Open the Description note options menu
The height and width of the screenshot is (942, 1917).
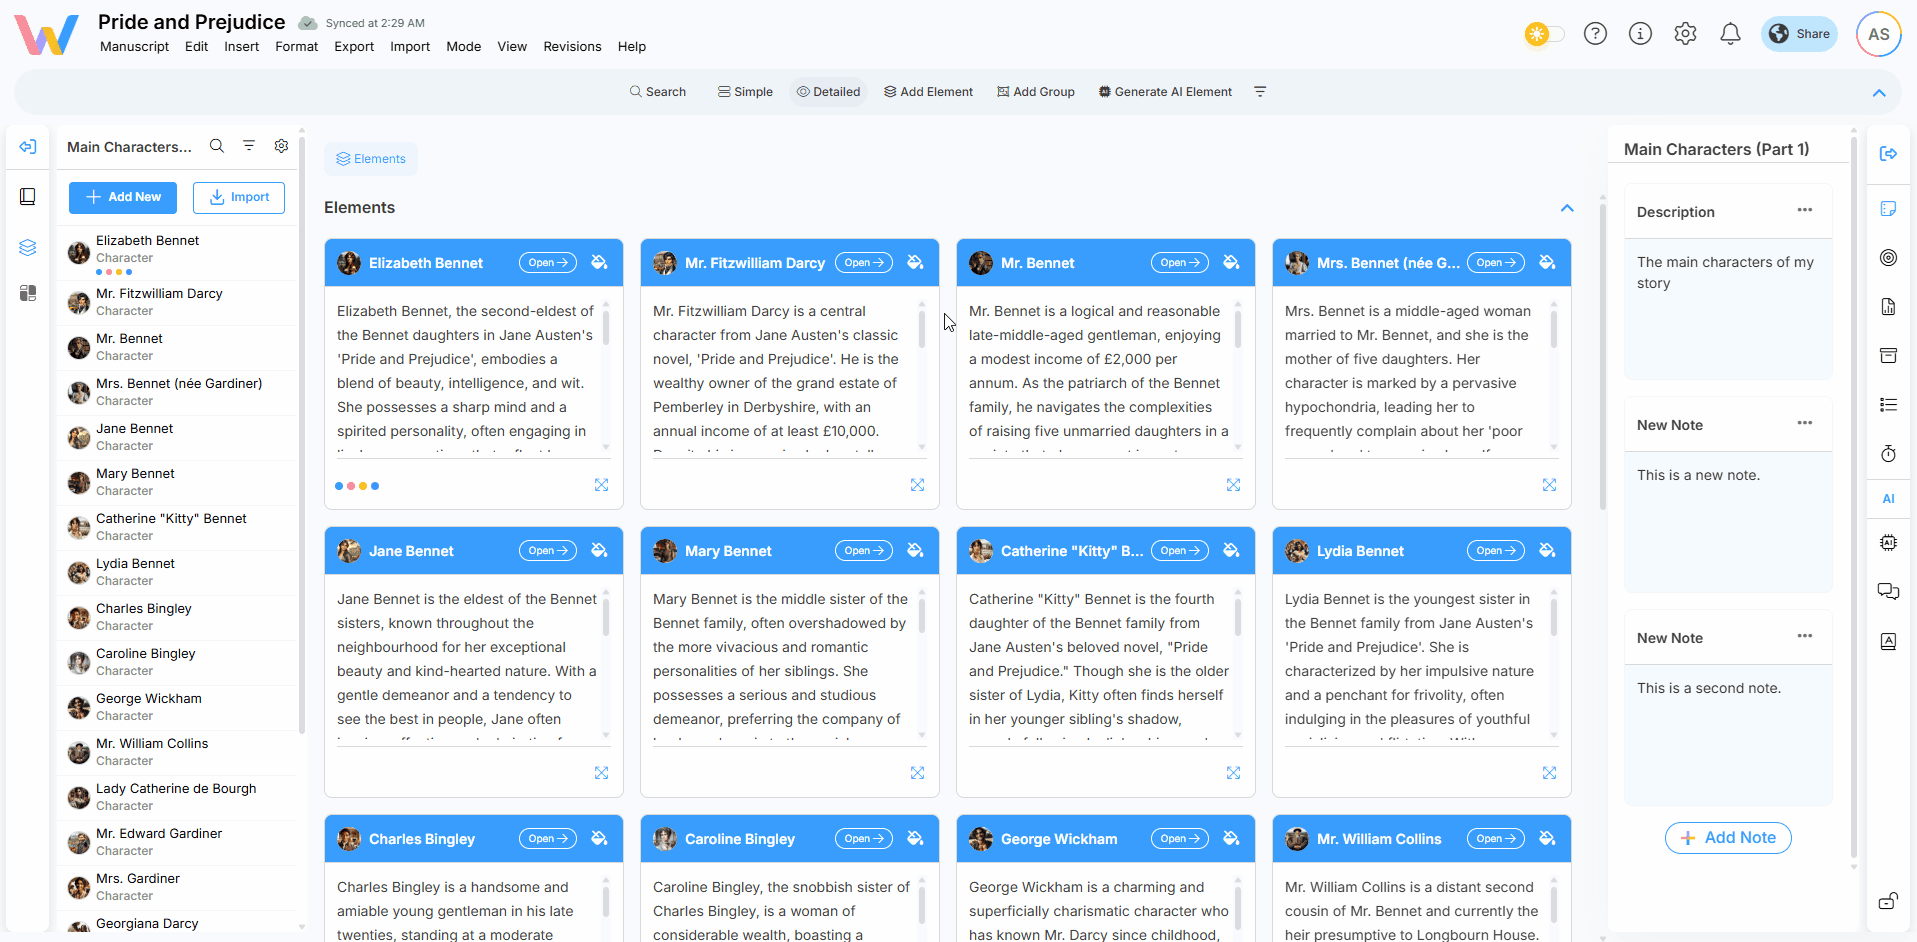pos(1804,210)
